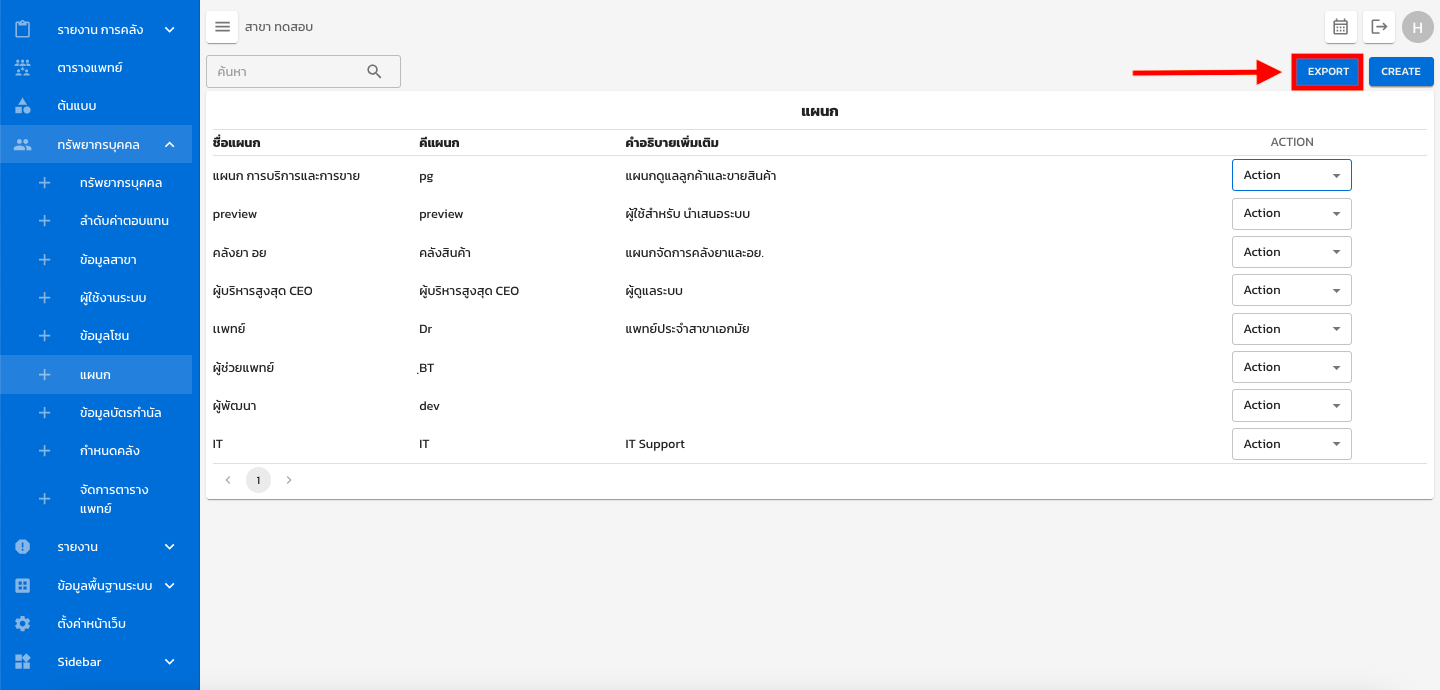Image resolution: width=1440 pixels, height=690 pixels.
Task: Click the widgets icon beside Sidebar
Action: (23, 662)
